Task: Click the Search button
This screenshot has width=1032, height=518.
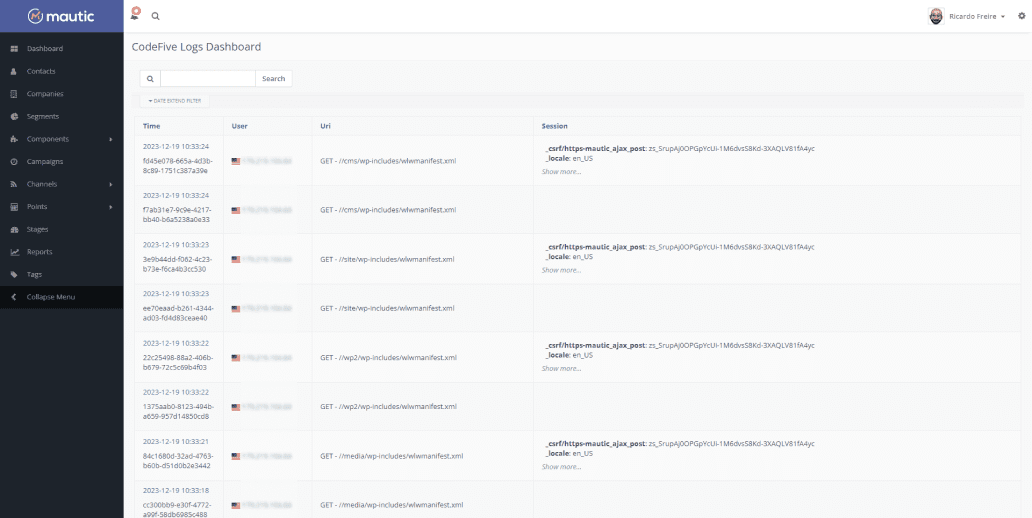Action: pos(274,78)
